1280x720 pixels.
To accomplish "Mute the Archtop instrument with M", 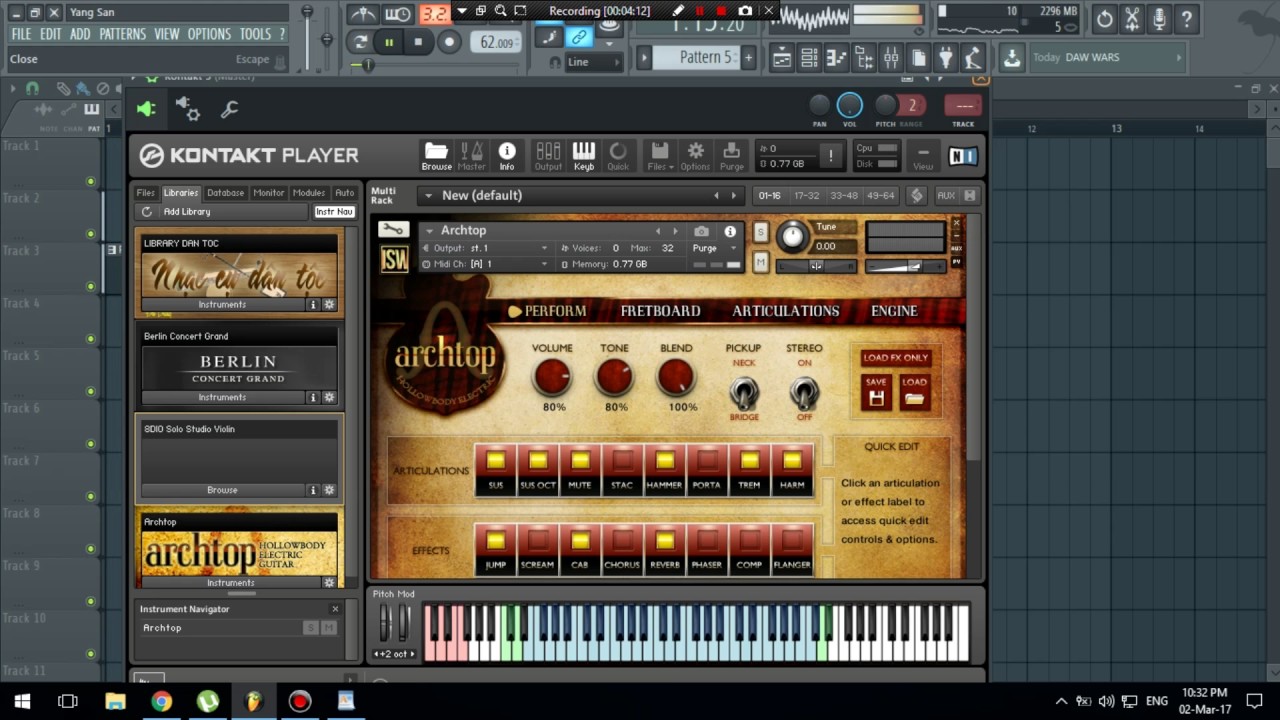I will point(761,262).
